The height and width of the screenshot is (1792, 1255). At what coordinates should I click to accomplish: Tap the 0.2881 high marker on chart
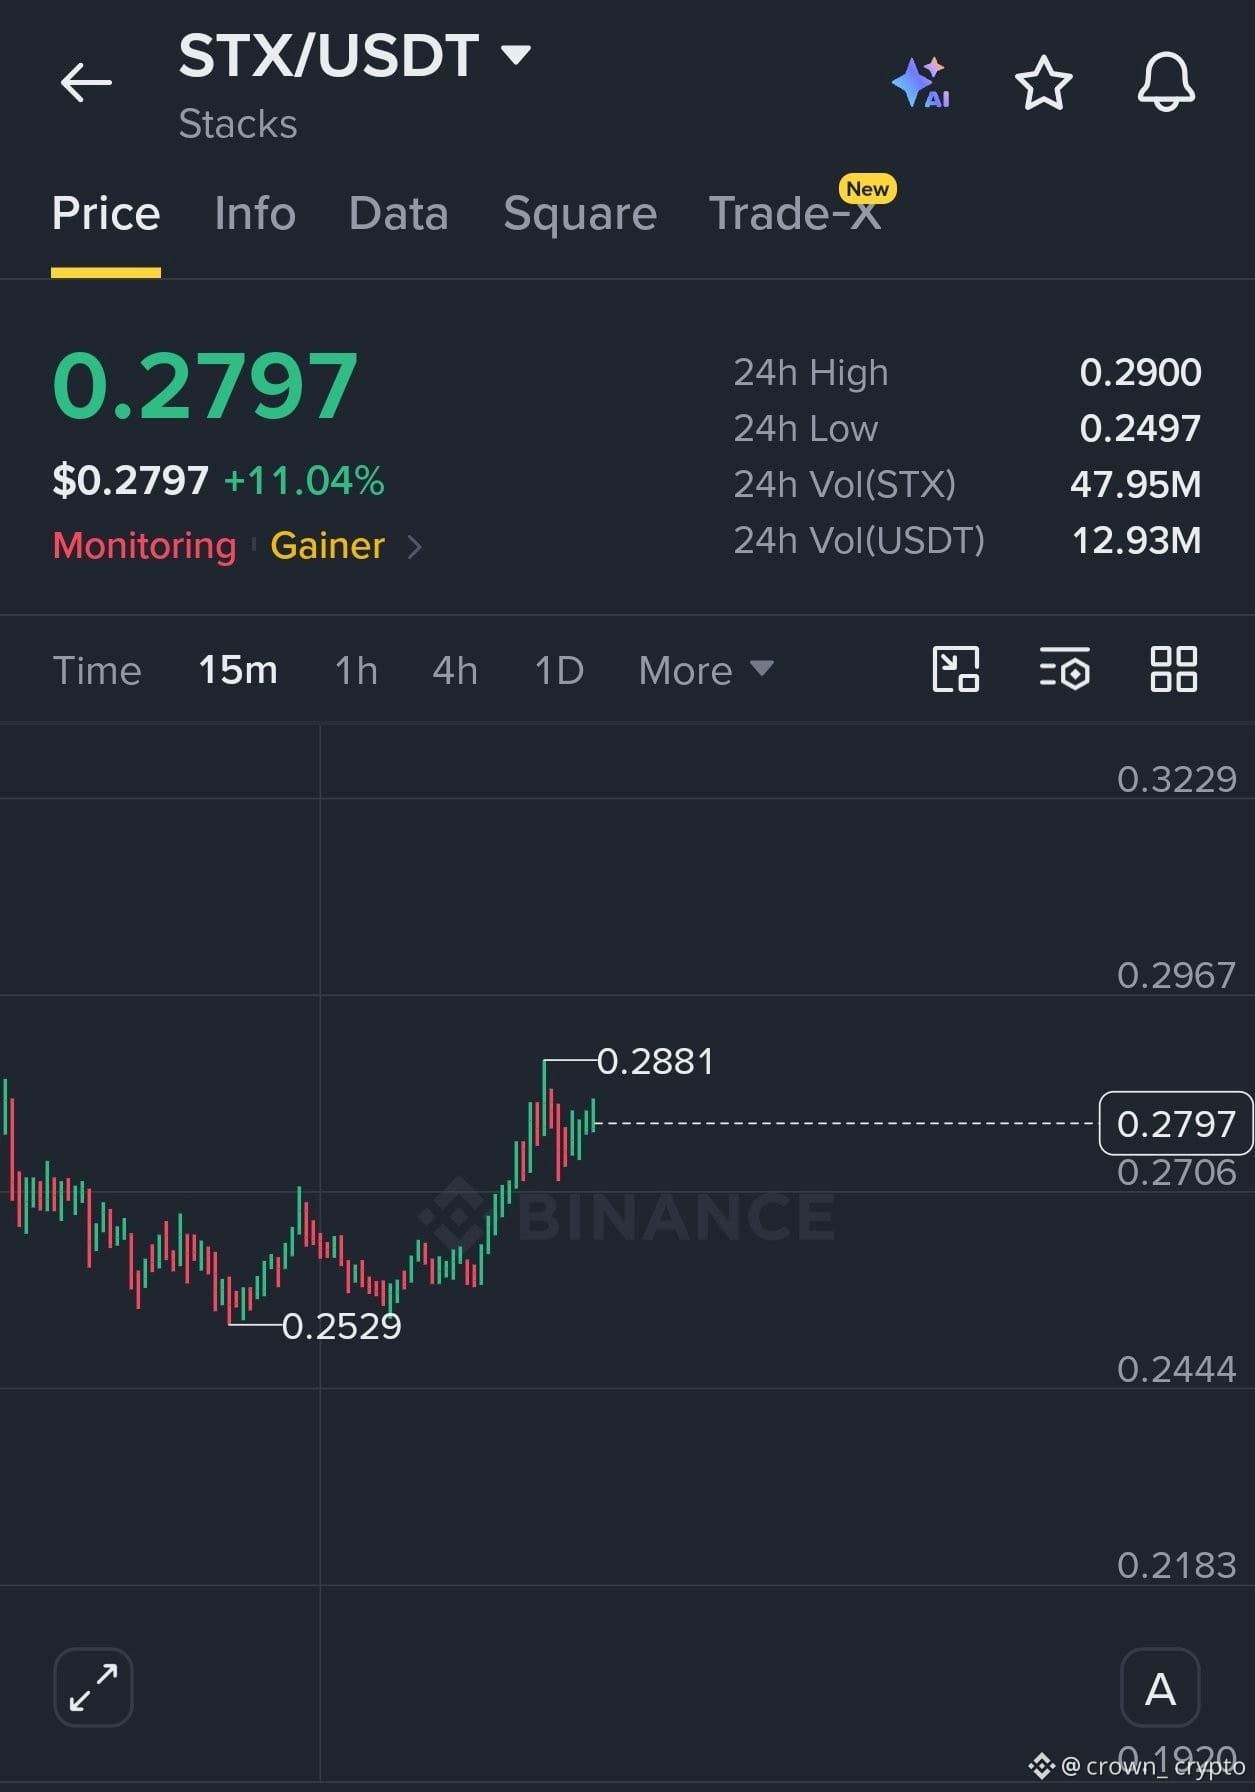655,1061
